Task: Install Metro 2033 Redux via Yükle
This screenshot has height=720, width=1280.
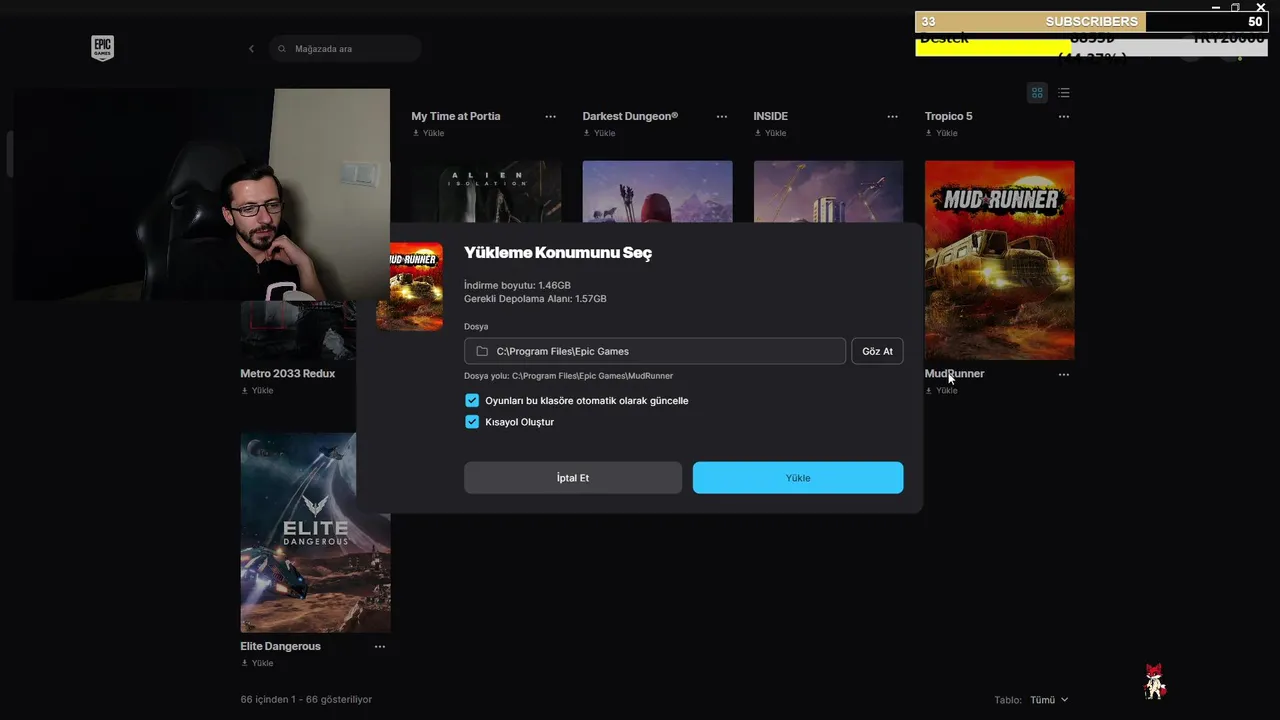Action: click(x=257, y=391)
